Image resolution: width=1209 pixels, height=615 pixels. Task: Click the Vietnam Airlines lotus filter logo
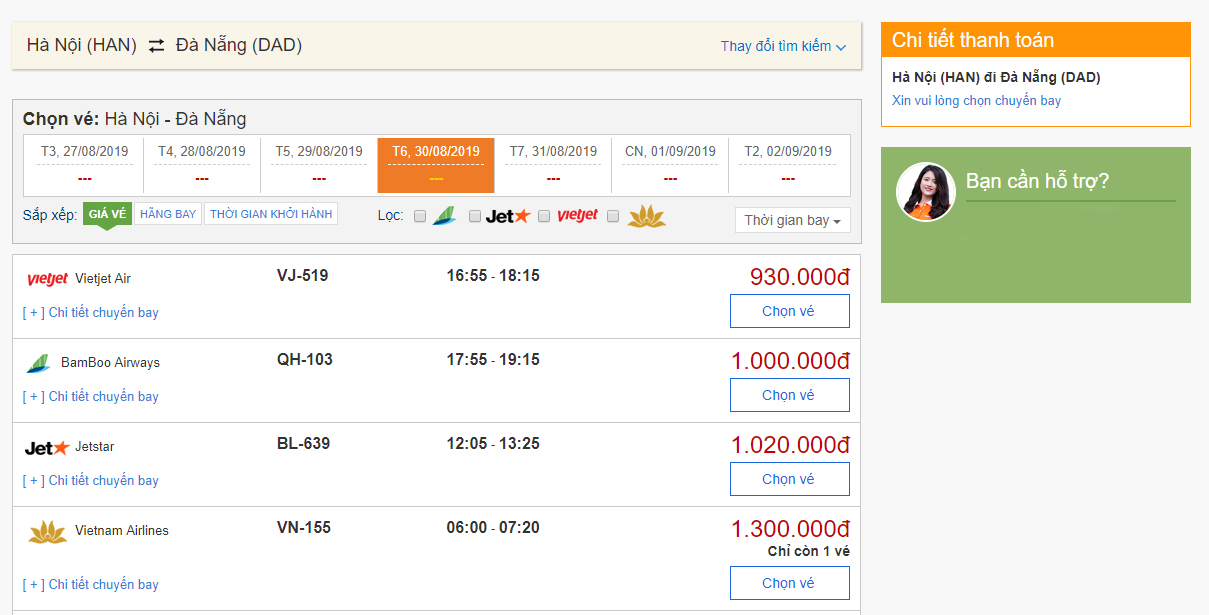tap(647, 216)
